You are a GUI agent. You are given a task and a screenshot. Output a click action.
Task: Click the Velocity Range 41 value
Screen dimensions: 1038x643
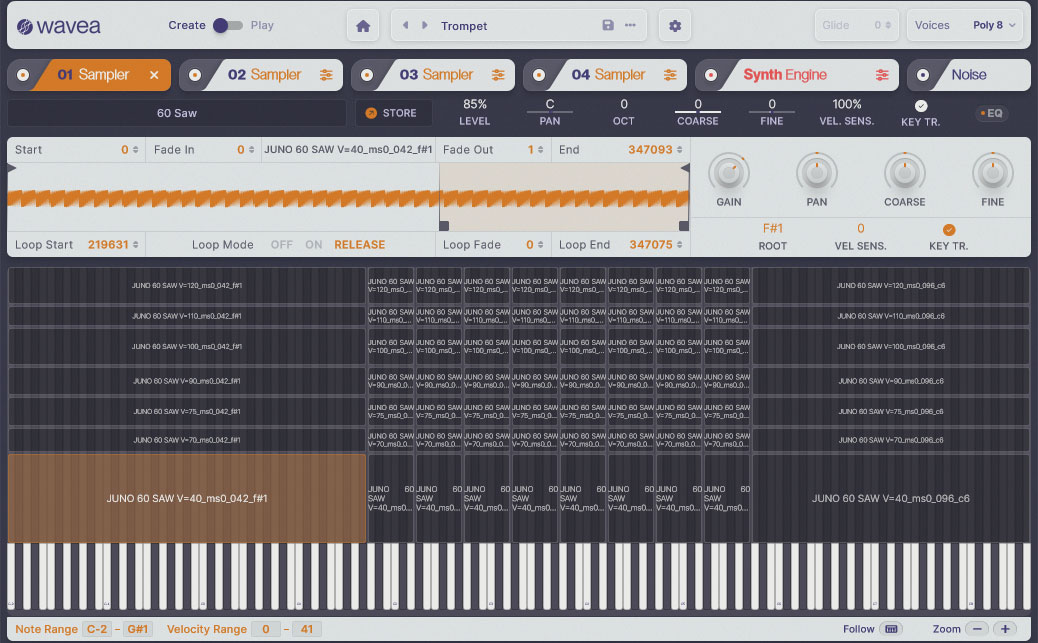pyautogui.click(x=307, y=628)
